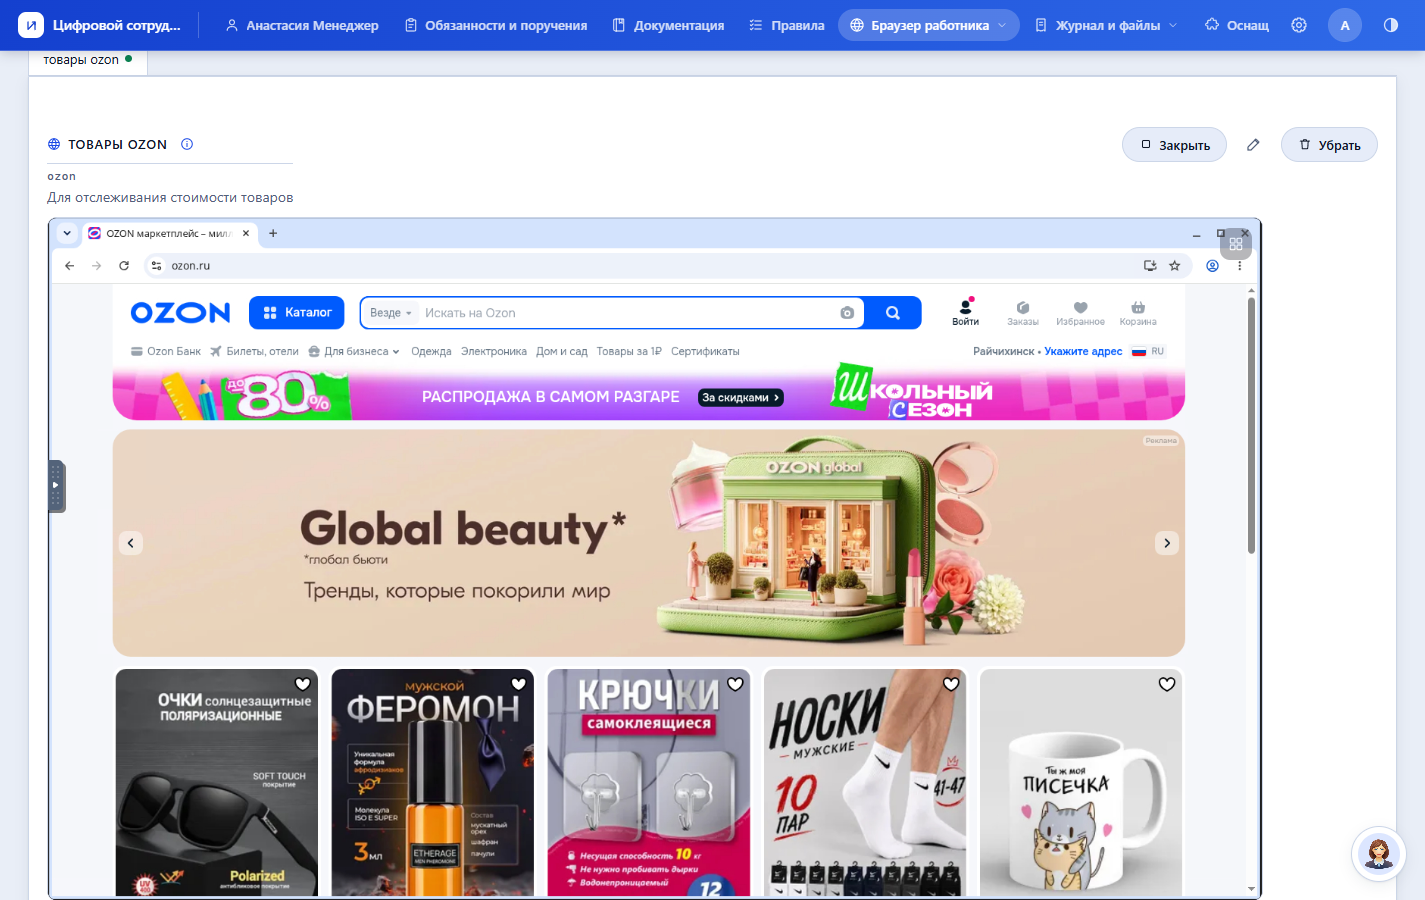Image resolution: width=1425 pixels, height=900 pixels.
Task: Open Корзина cart icon
Action: pos(1138,313)
